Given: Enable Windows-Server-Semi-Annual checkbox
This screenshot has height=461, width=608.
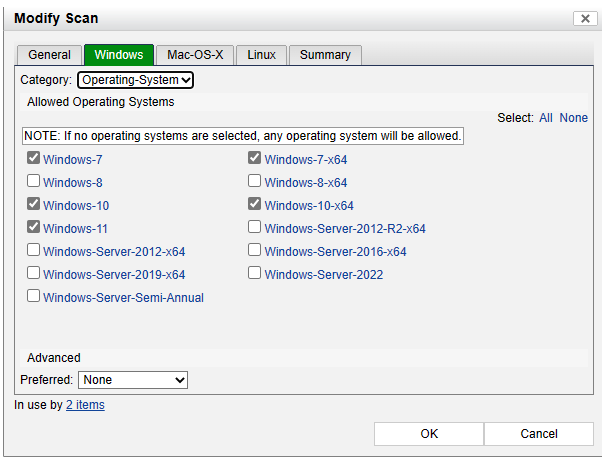Looking at the screenshot, I should coord(34,297).
